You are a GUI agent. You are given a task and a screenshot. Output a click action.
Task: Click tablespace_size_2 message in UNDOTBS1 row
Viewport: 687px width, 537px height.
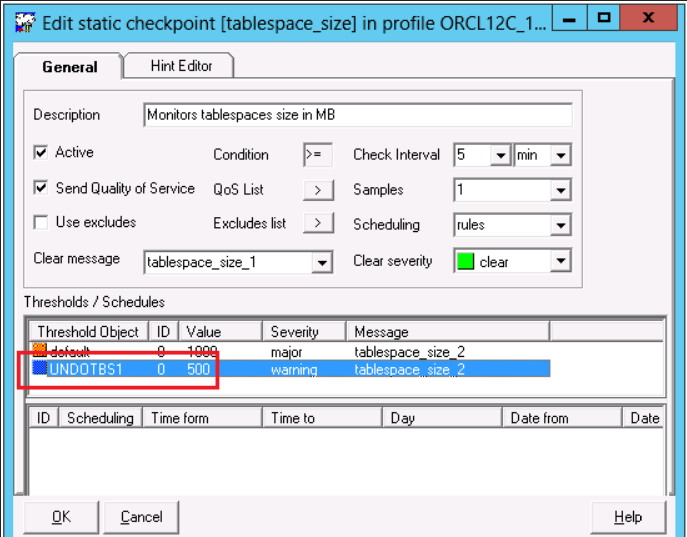(410, 369)
